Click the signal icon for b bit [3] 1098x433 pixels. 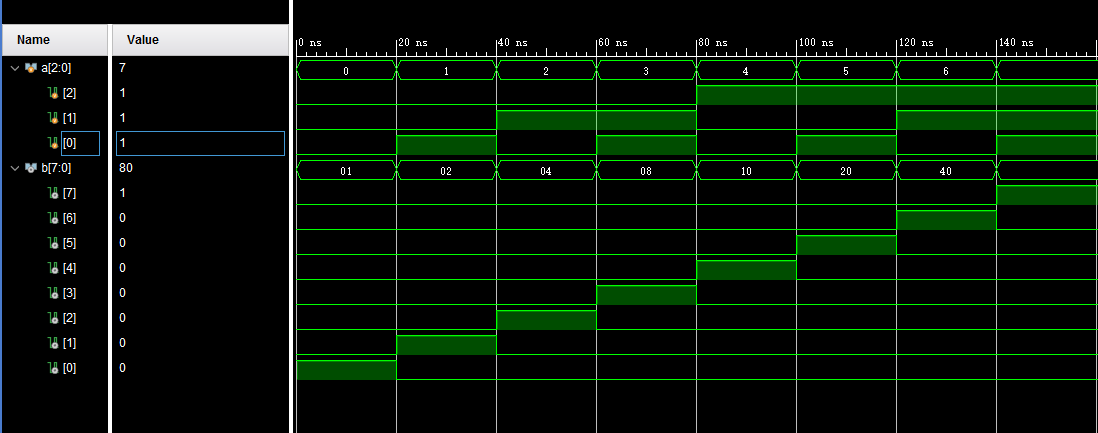(53, 293)
